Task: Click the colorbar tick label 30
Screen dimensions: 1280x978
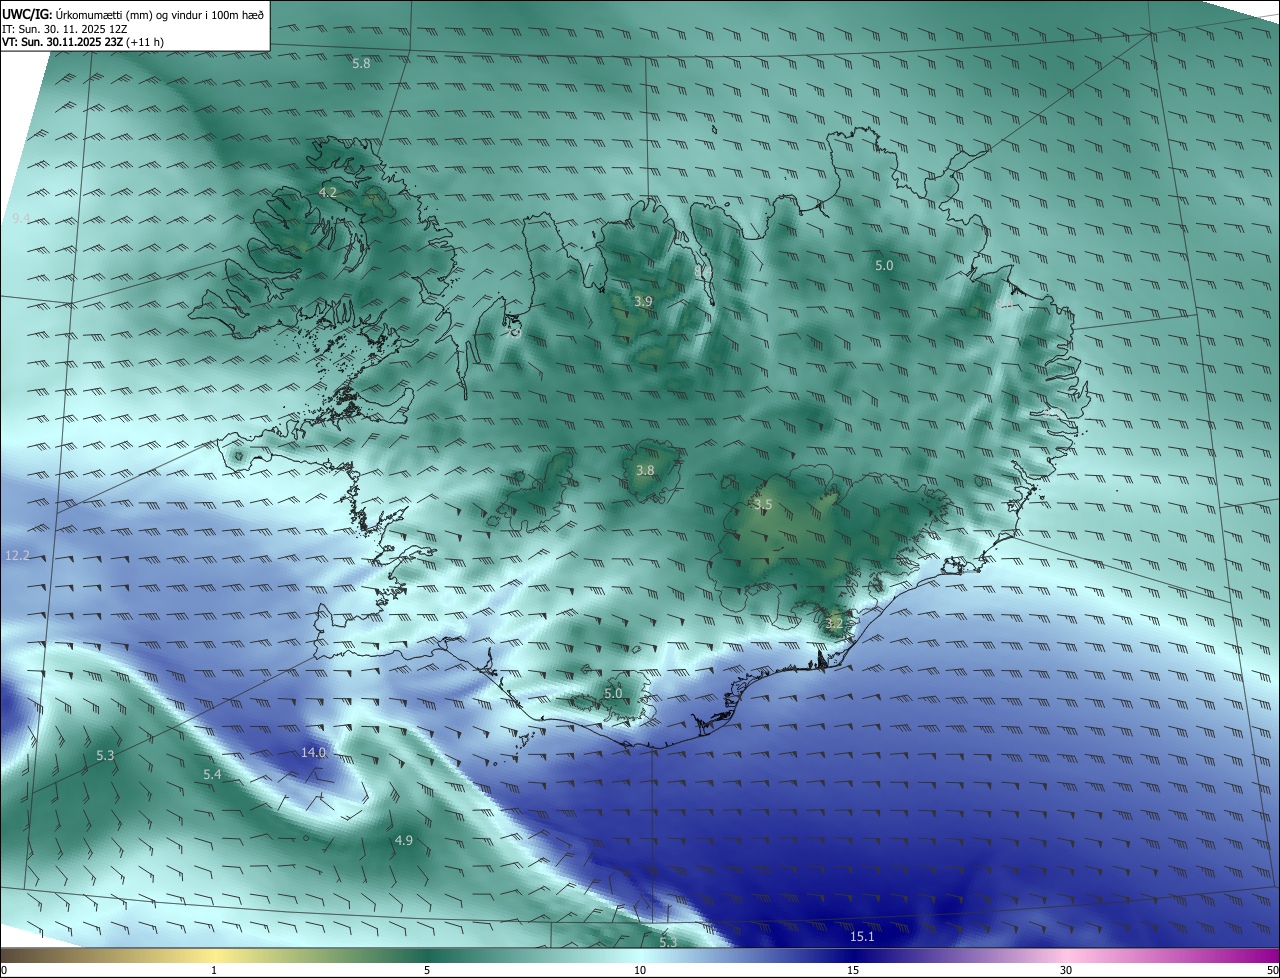Action: pyautogui.click(x=1066, y=970)
